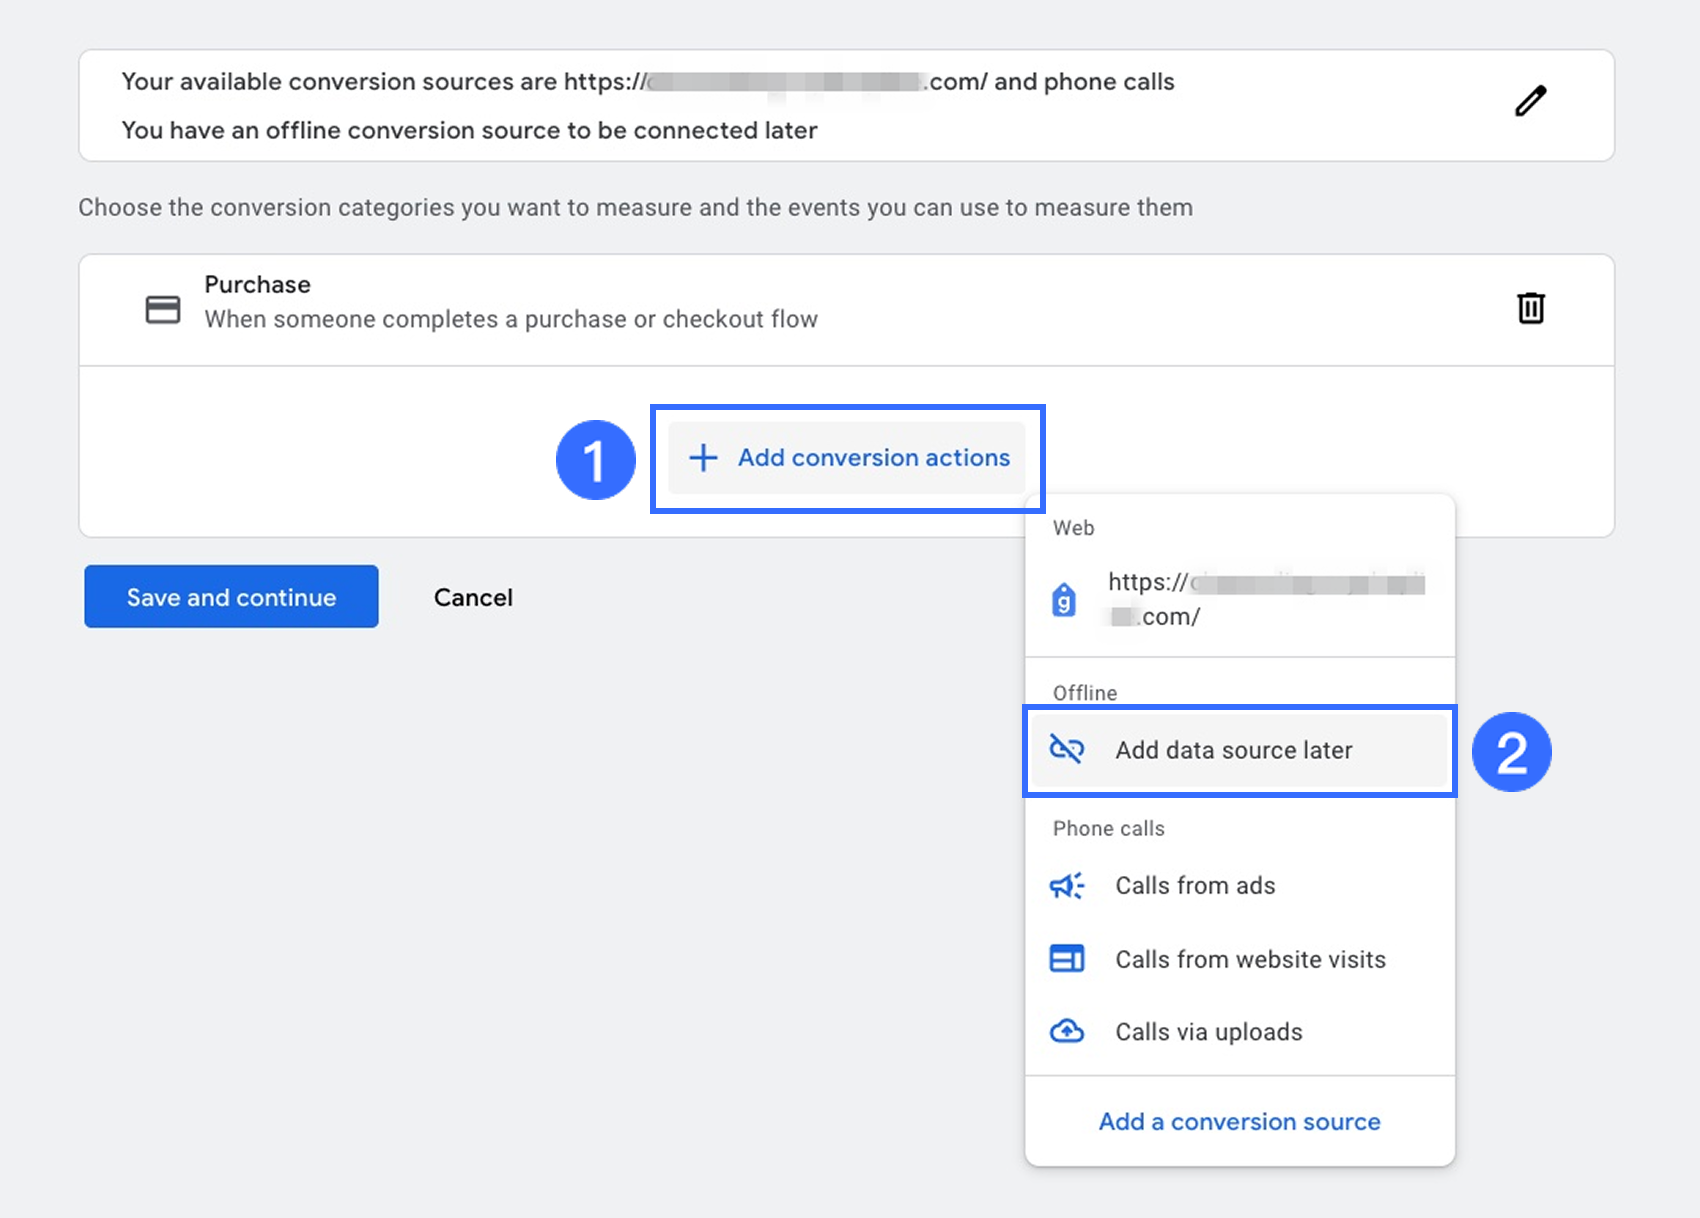Click the plus icon in Add conversion actions

[x=703, y=458]
